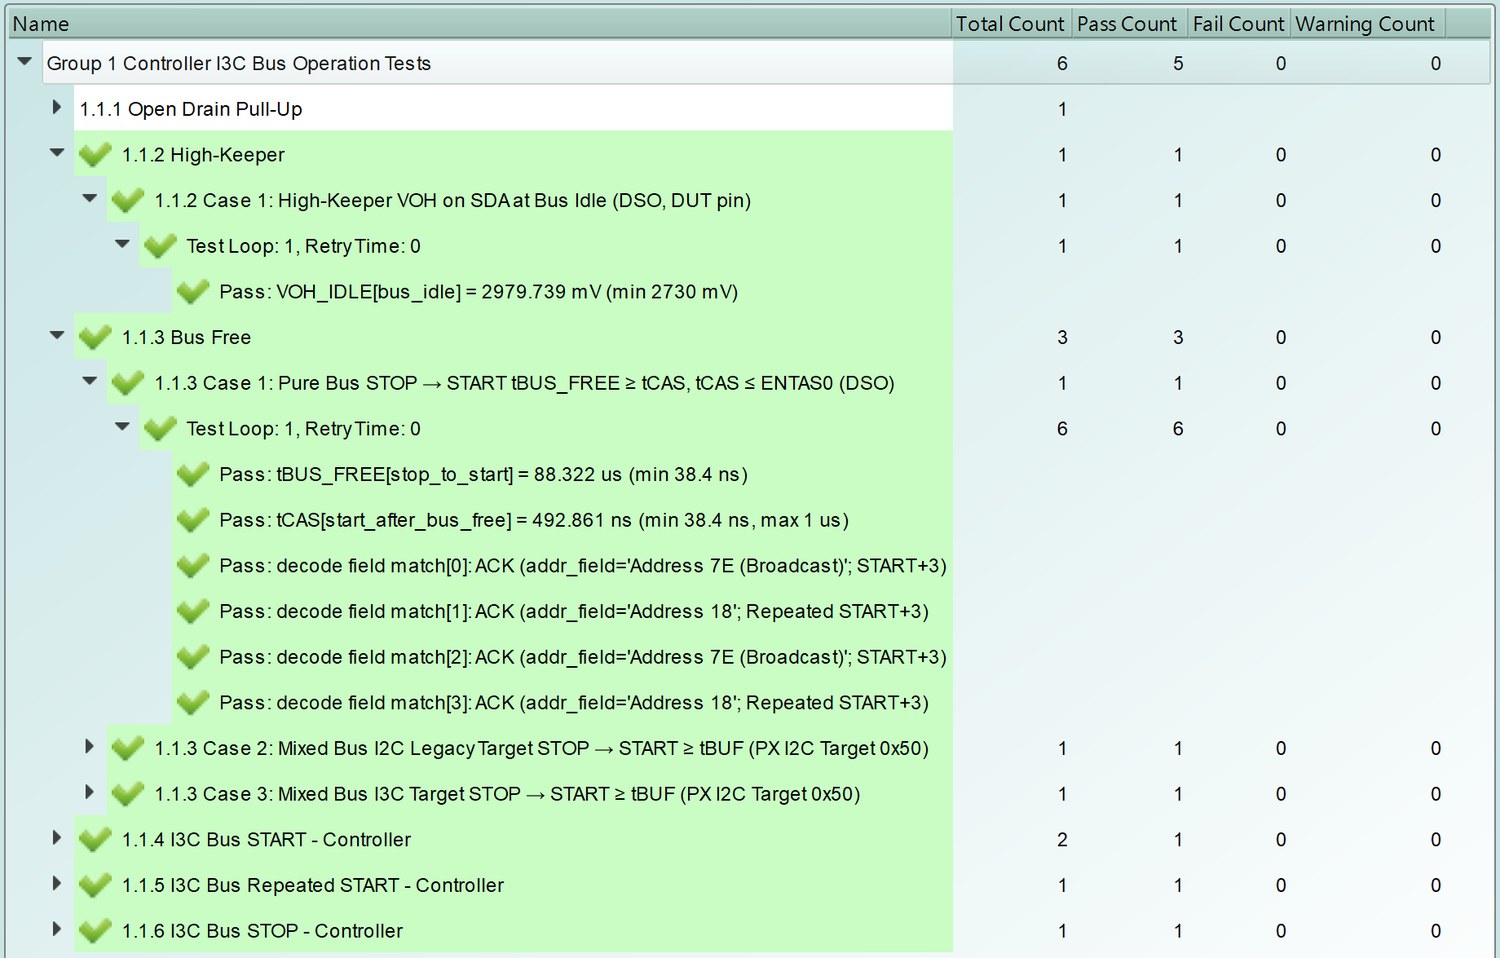Collapse 1.1.3 Case 1 Pure Bus node
Viewport: 1500px width, 958px height.
(x=90, y=381)
